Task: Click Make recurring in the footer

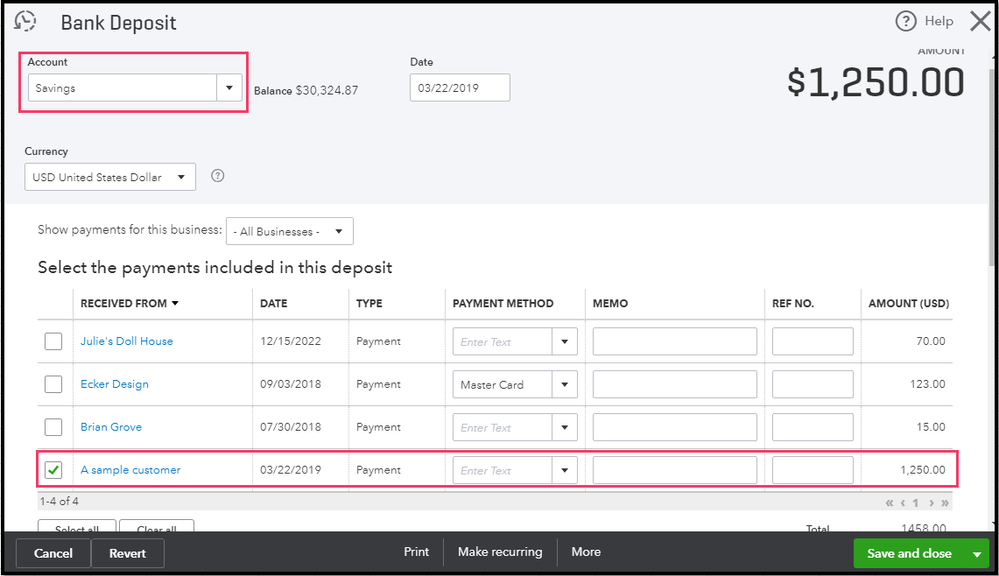Action: tap(500, 552)
